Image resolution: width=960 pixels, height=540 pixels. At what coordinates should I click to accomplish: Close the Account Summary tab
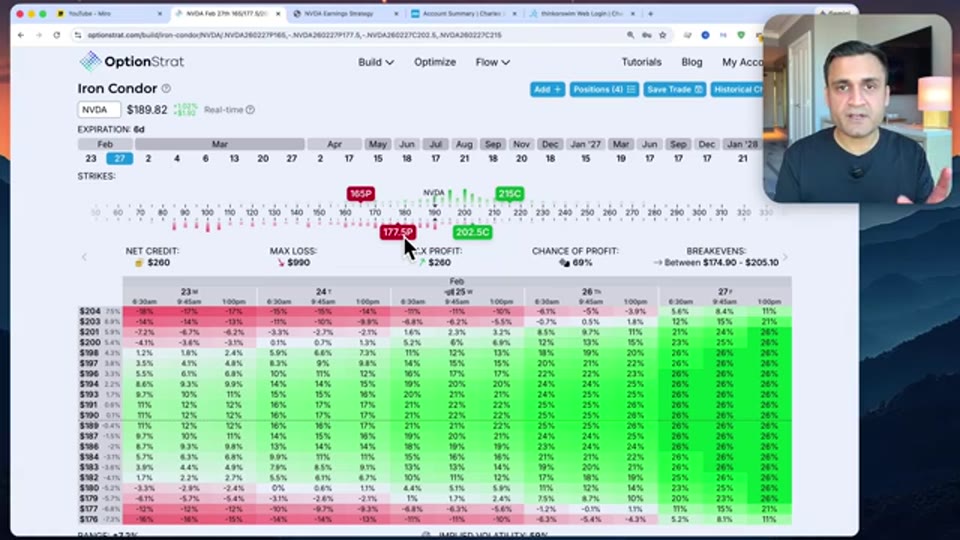[x=514, y=13]
